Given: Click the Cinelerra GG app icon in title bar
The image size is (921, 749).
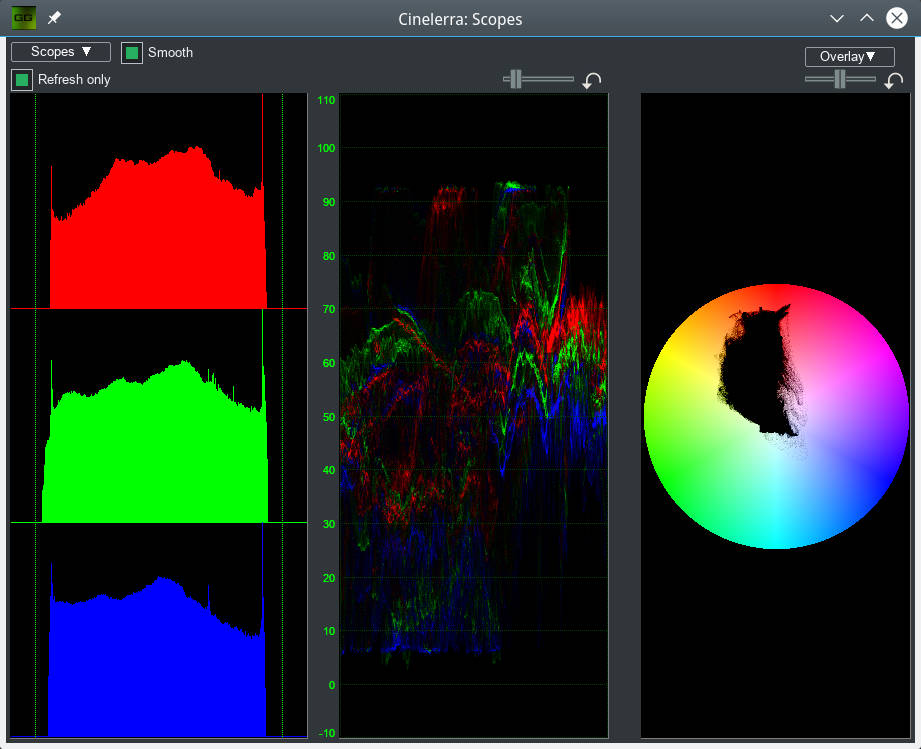Looking at the screenshot, I should (23, 18).
